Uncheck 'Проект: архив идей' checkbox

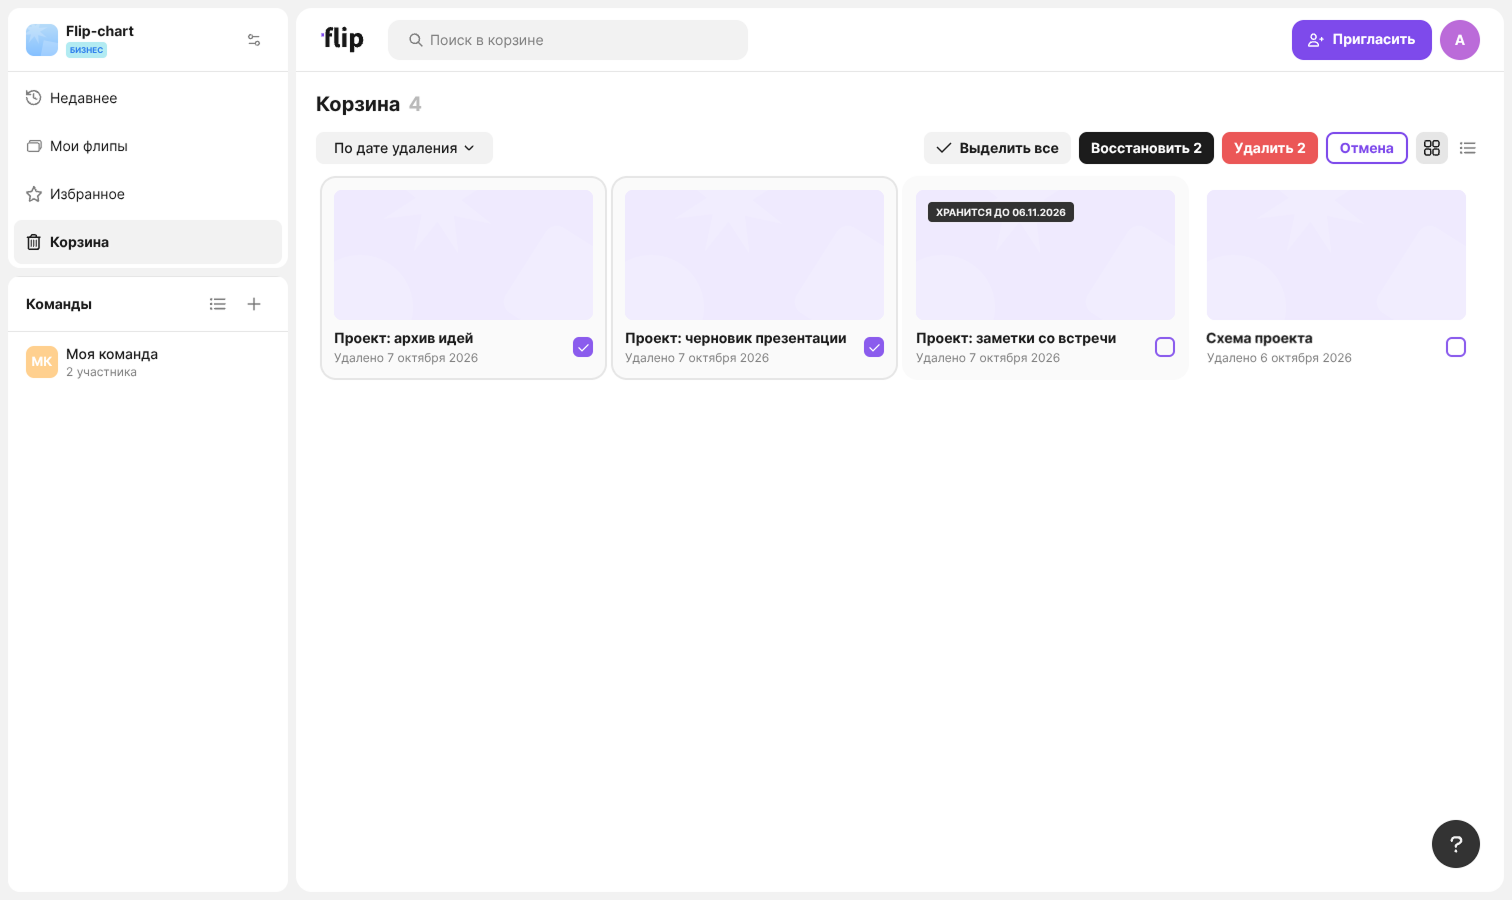tap(583, 347)
